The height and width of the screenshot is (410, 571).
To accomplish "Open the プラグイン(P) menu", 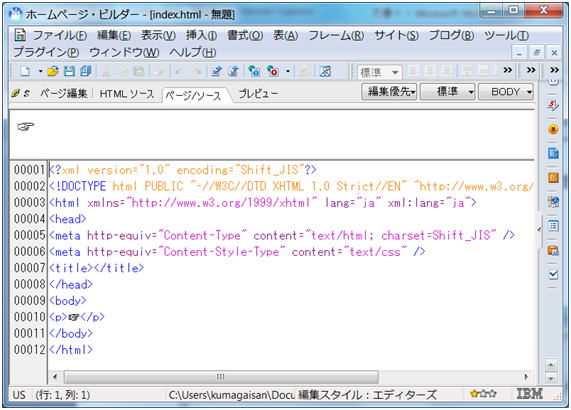I will click(46, 52).
